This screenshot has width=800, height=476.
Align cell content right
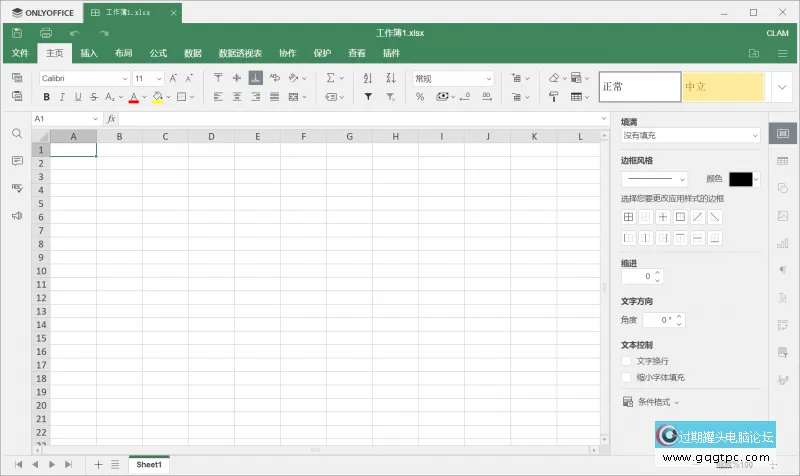tap(256, 96)
